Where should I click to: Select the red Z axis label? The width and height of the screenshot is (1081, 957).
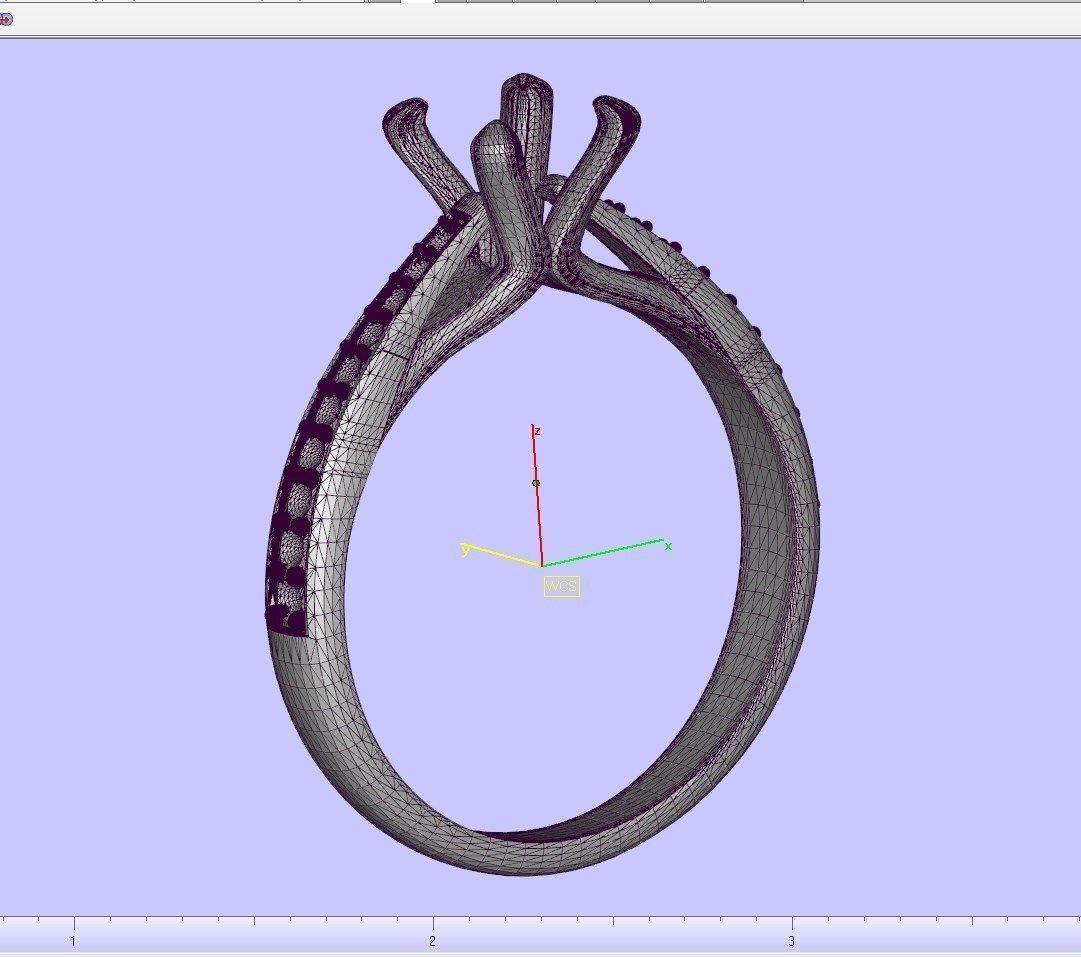click(537, 432)
